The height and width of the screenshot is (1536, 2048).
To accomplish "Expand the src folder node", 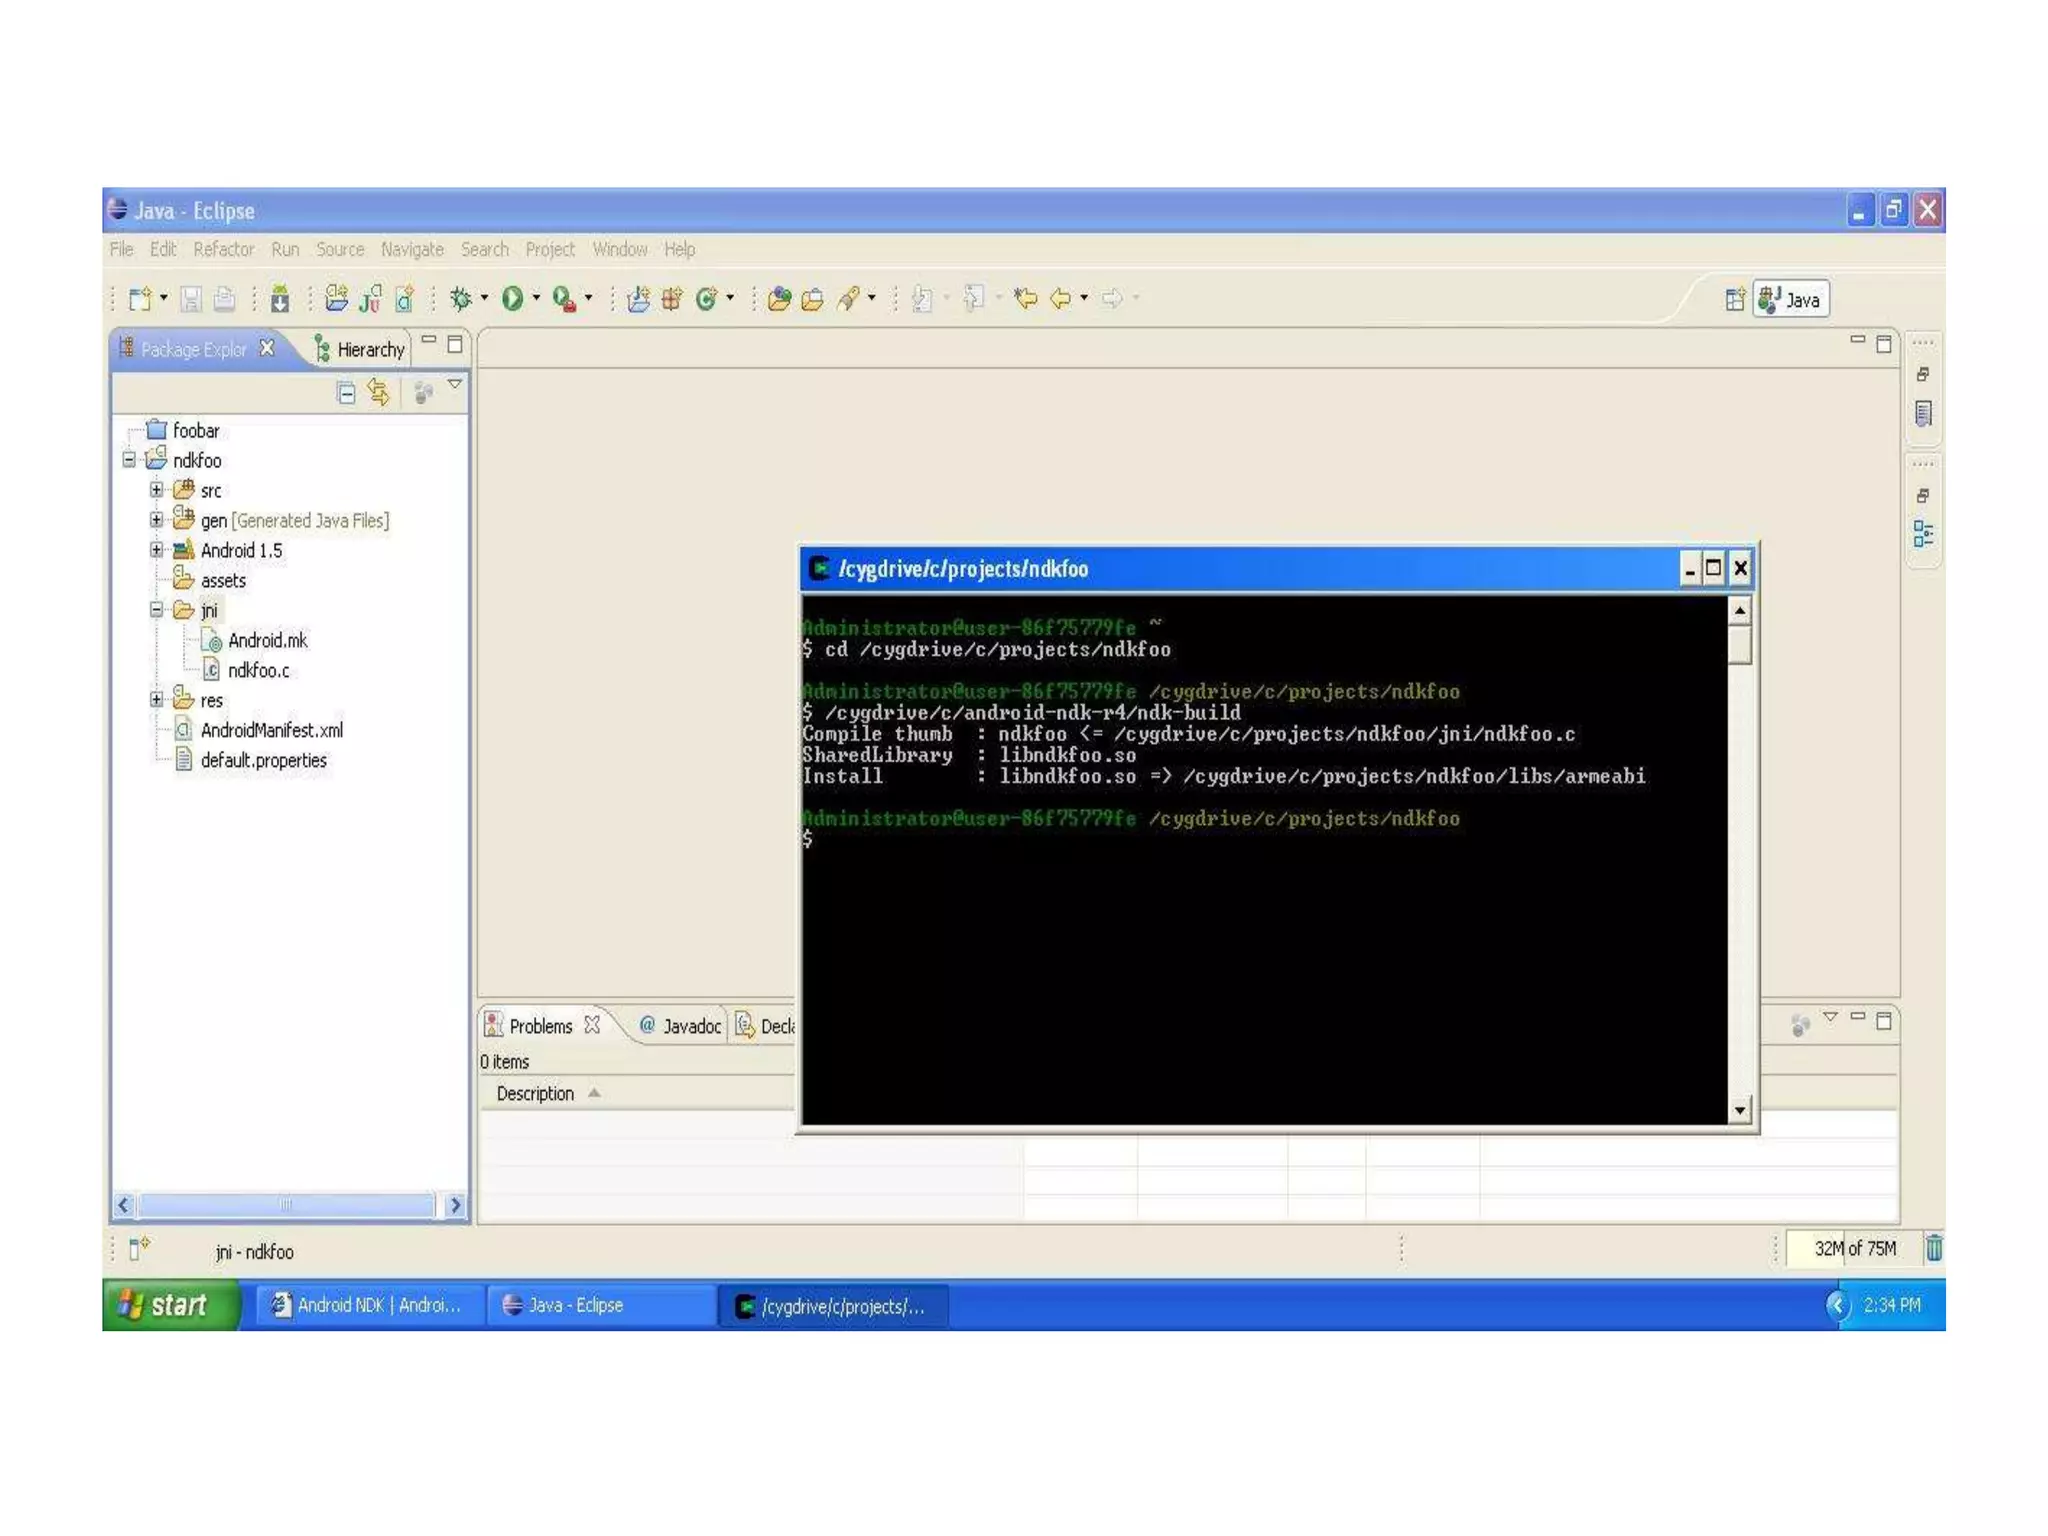I will tap(157, 490).
